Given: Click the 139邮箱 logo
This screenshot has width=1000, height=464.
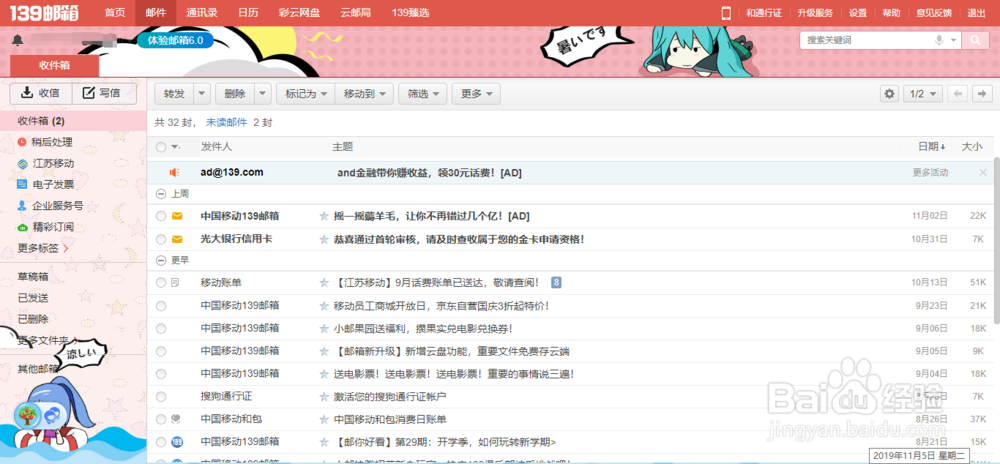Looking at the screenshot, I should (x=43, y=13).
